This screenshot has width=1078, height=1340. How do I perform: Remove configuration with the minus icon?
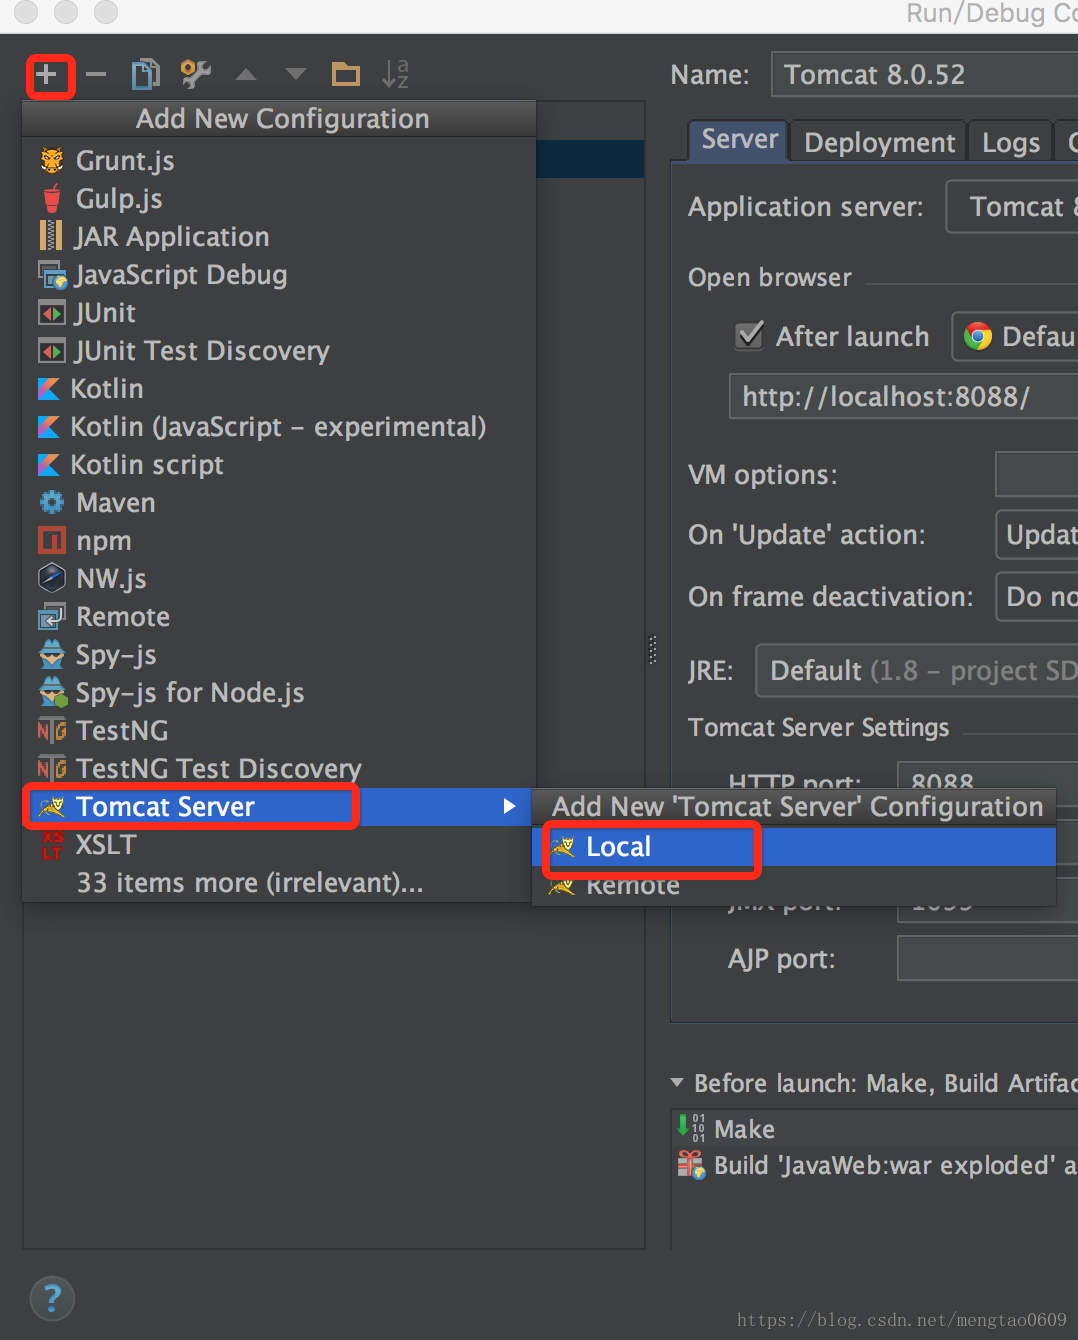pyautogui.click(x=96, y=74)
